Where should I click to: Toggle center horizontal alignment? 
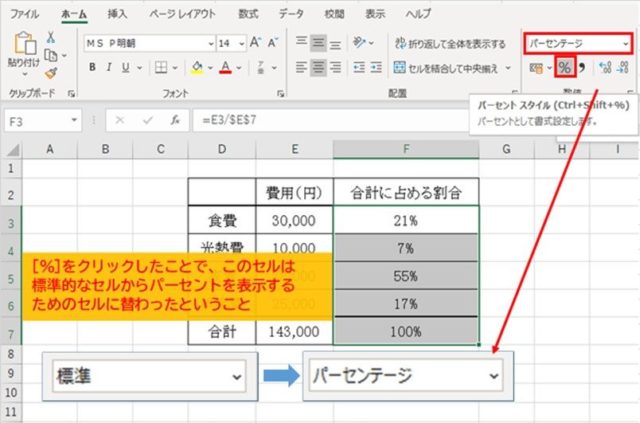pyautogui.click(x=318, y=67)
